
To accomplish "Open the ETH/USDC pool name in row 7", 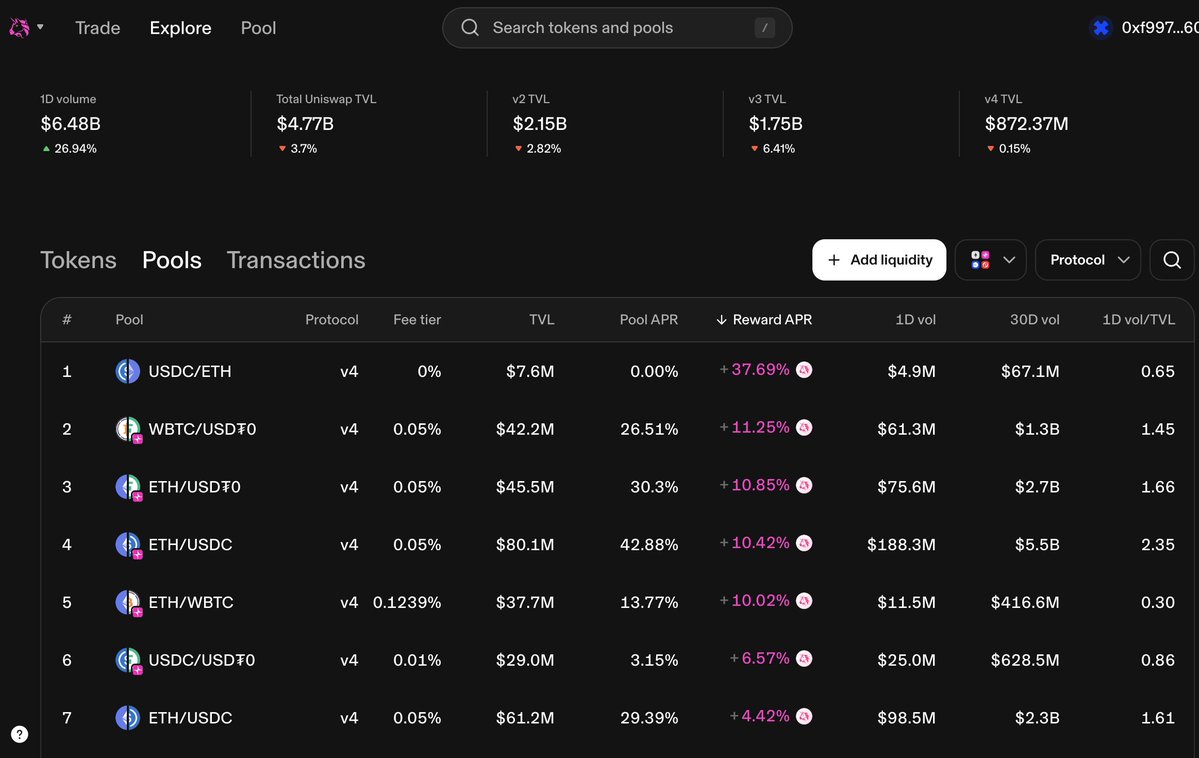I will (190, 717).
